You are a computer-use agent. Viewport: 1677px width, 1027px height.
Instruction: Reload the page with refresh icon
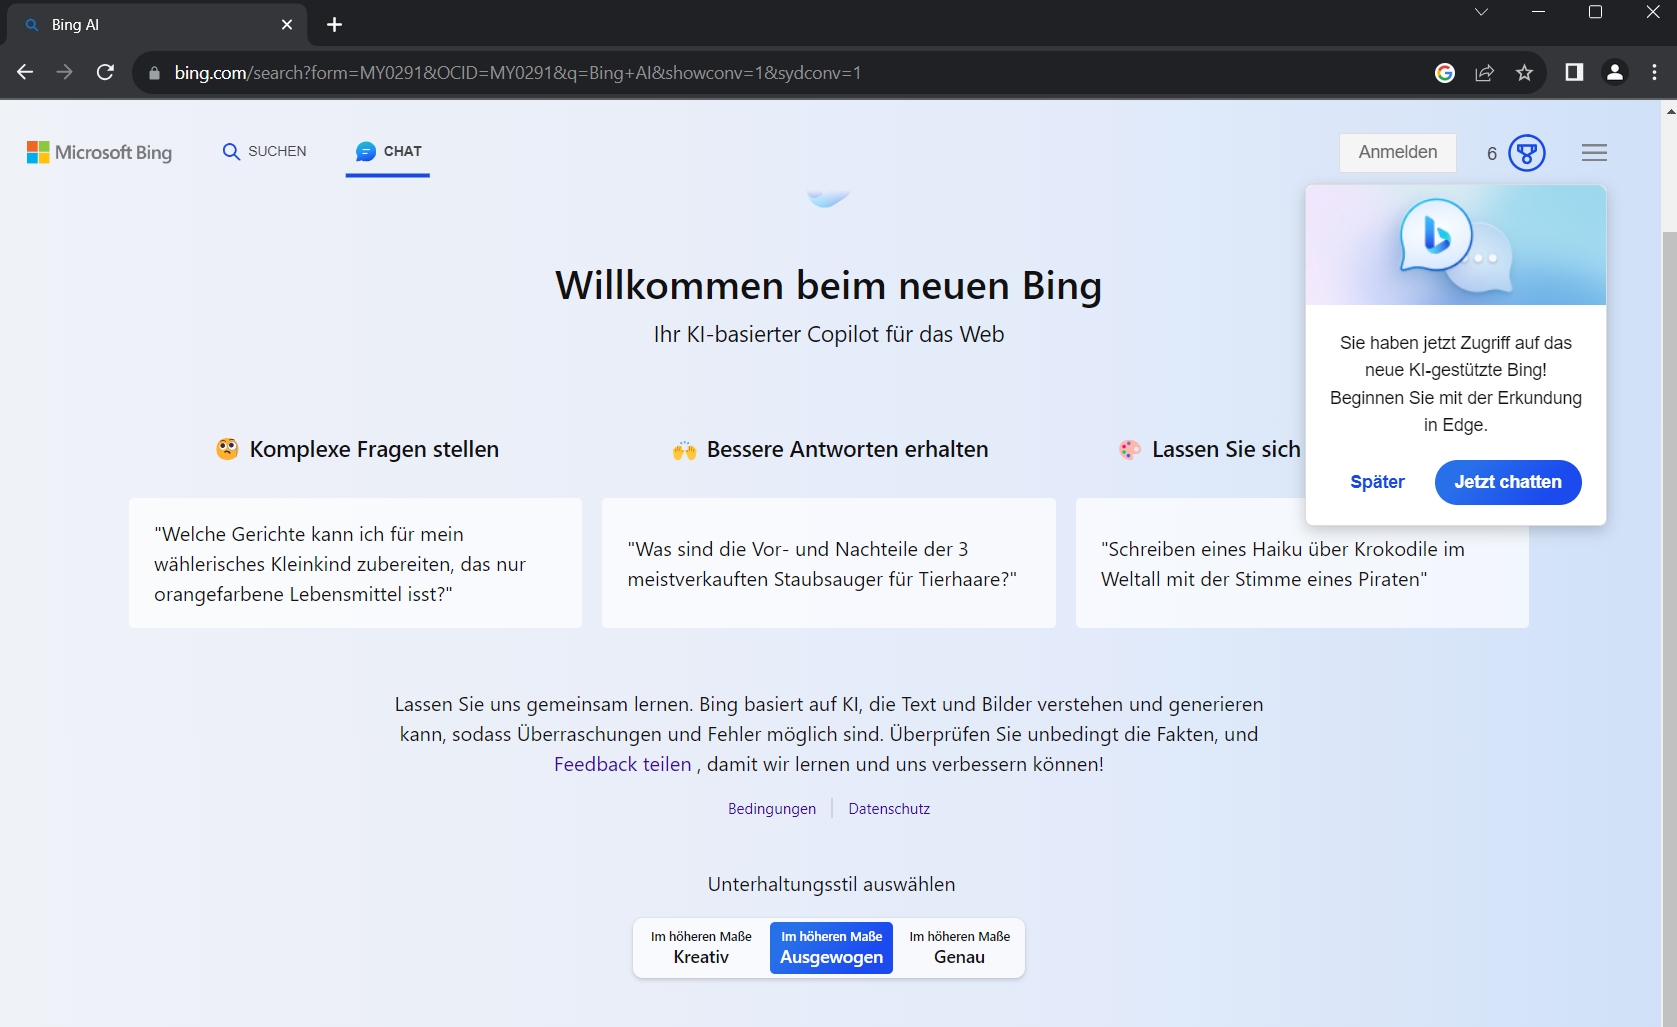pos(105,72)
